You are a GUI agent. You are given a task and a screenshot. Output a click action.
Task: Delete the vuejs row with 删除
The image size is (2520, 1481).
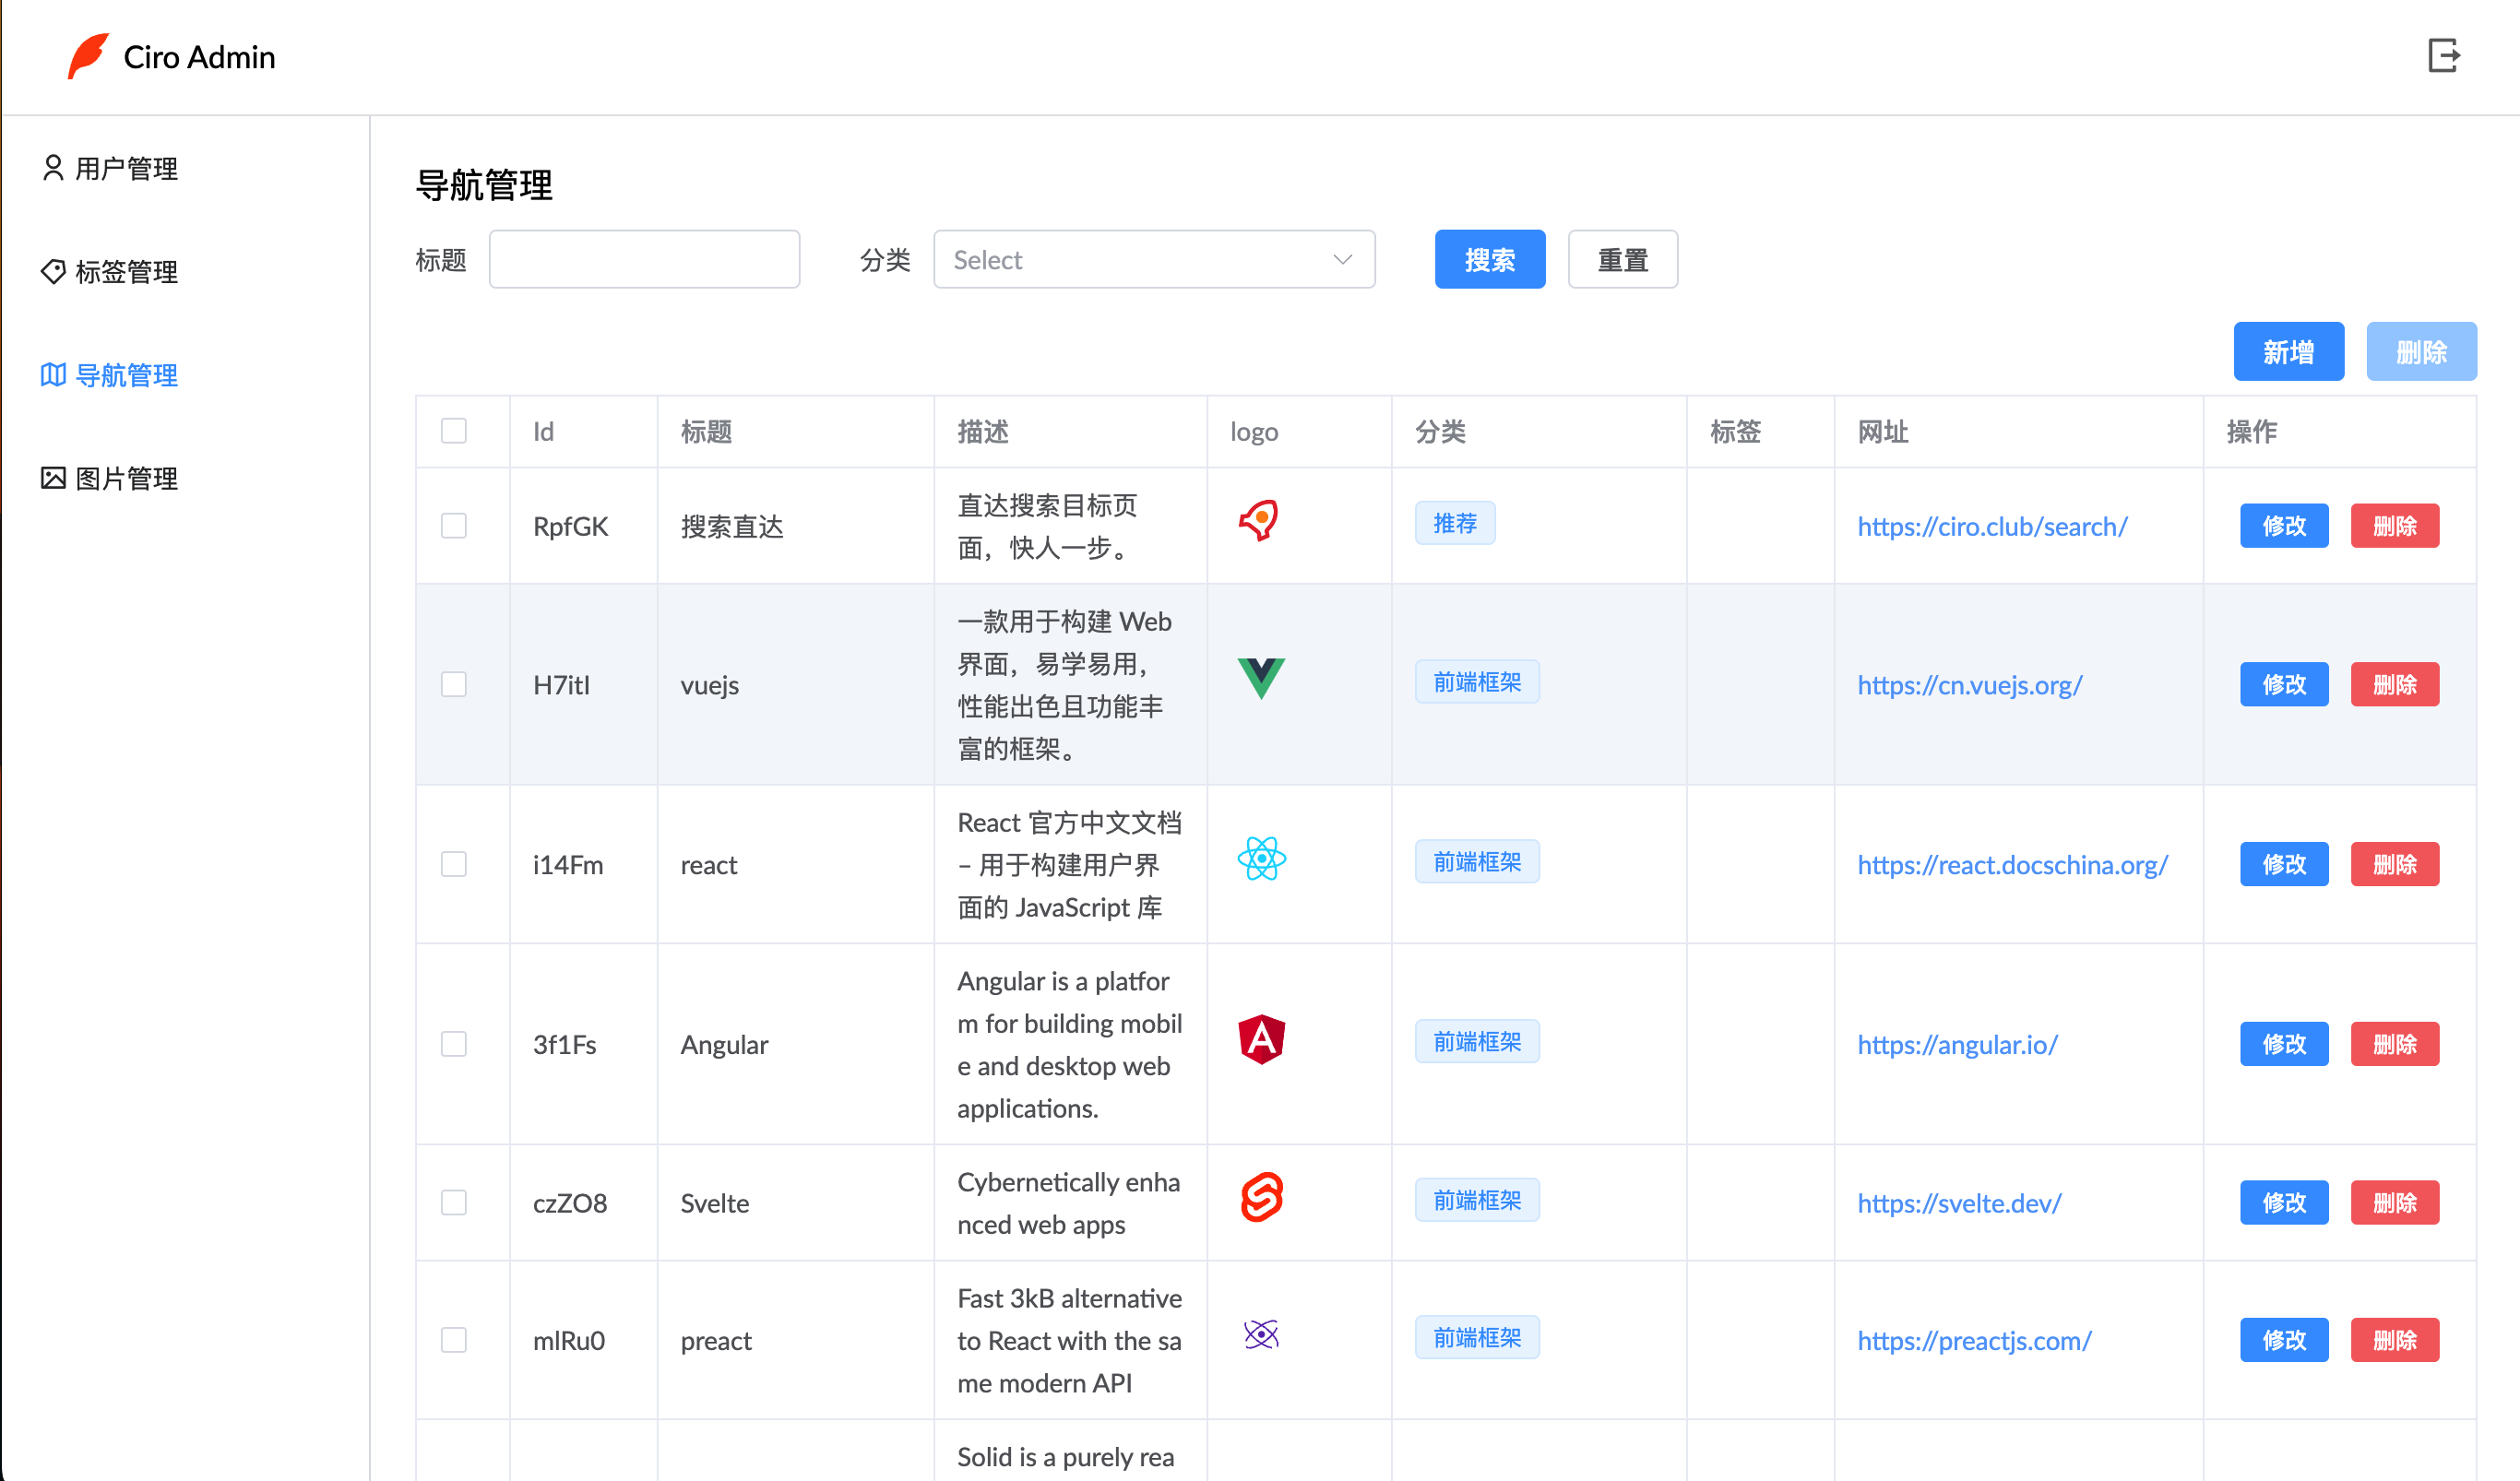click(x=2395, y=684)
